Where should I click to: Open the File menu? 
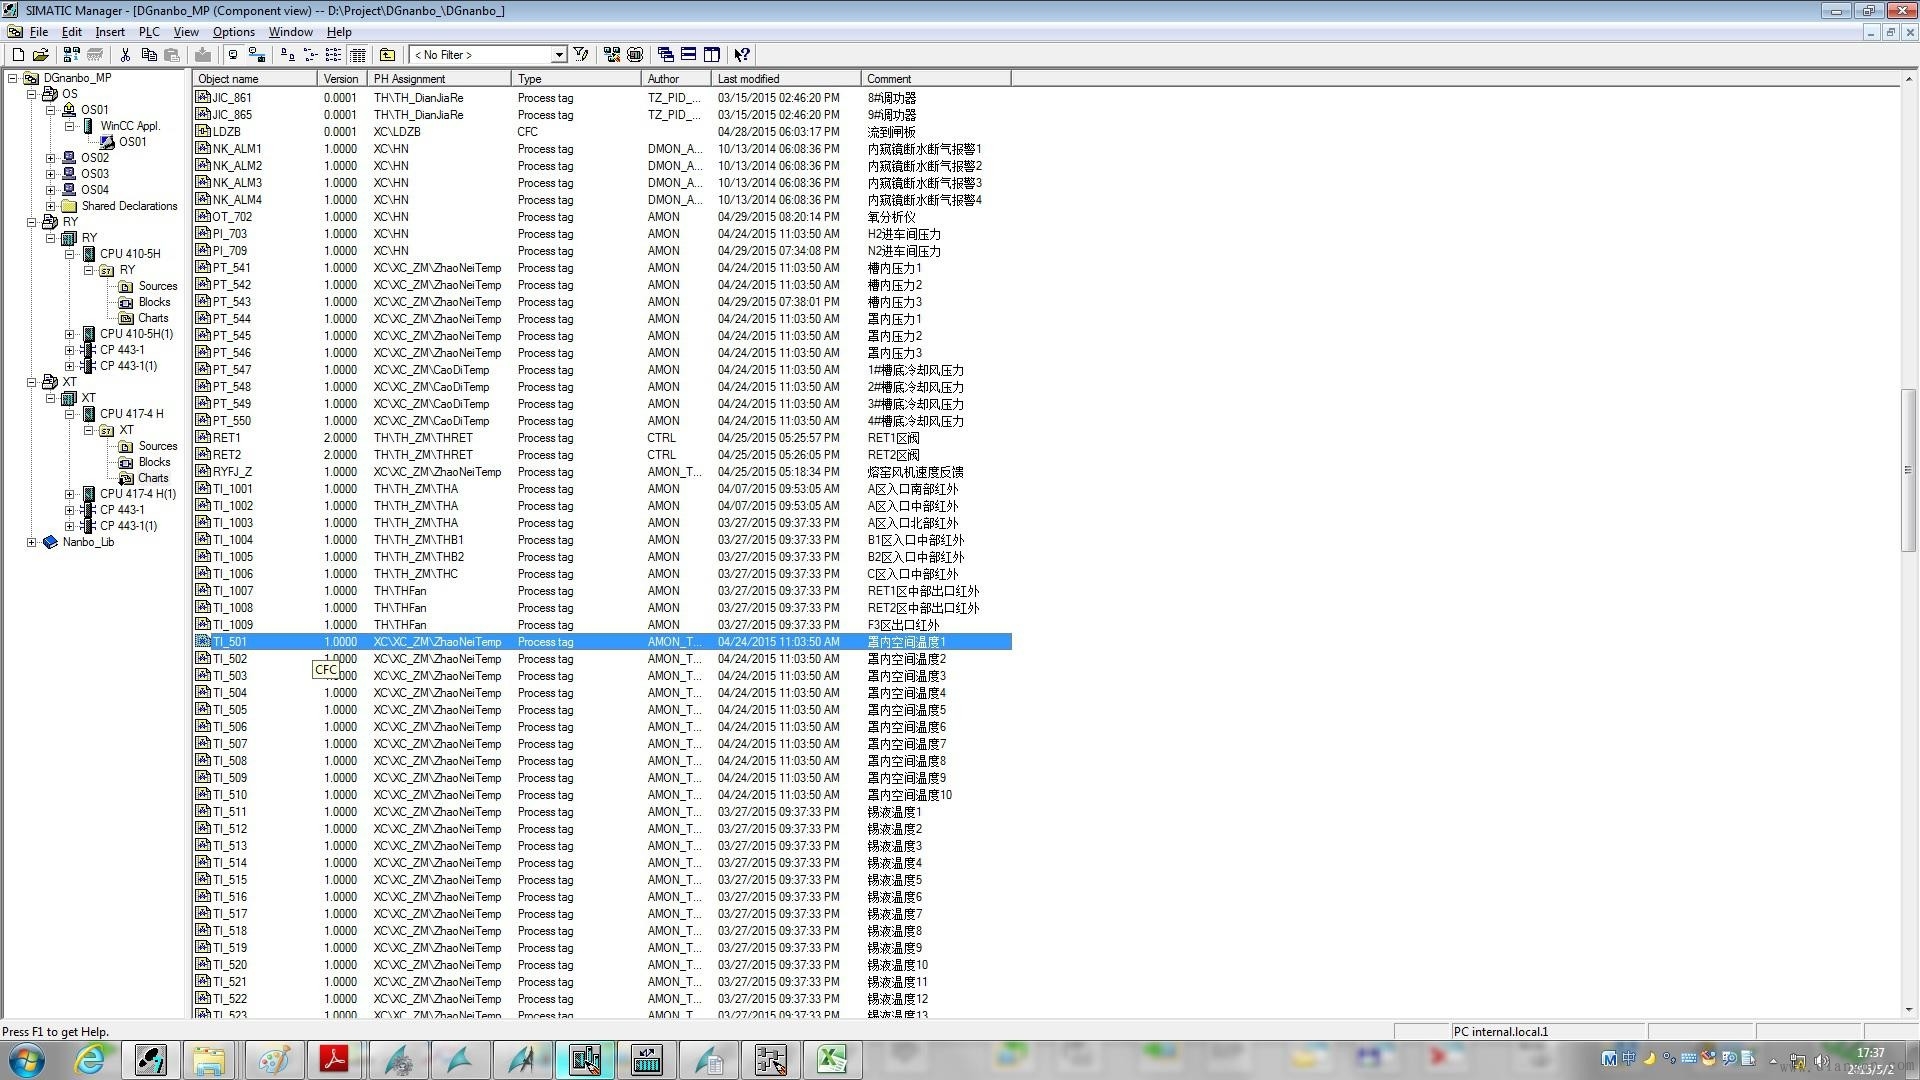click(x=39, y=32)
